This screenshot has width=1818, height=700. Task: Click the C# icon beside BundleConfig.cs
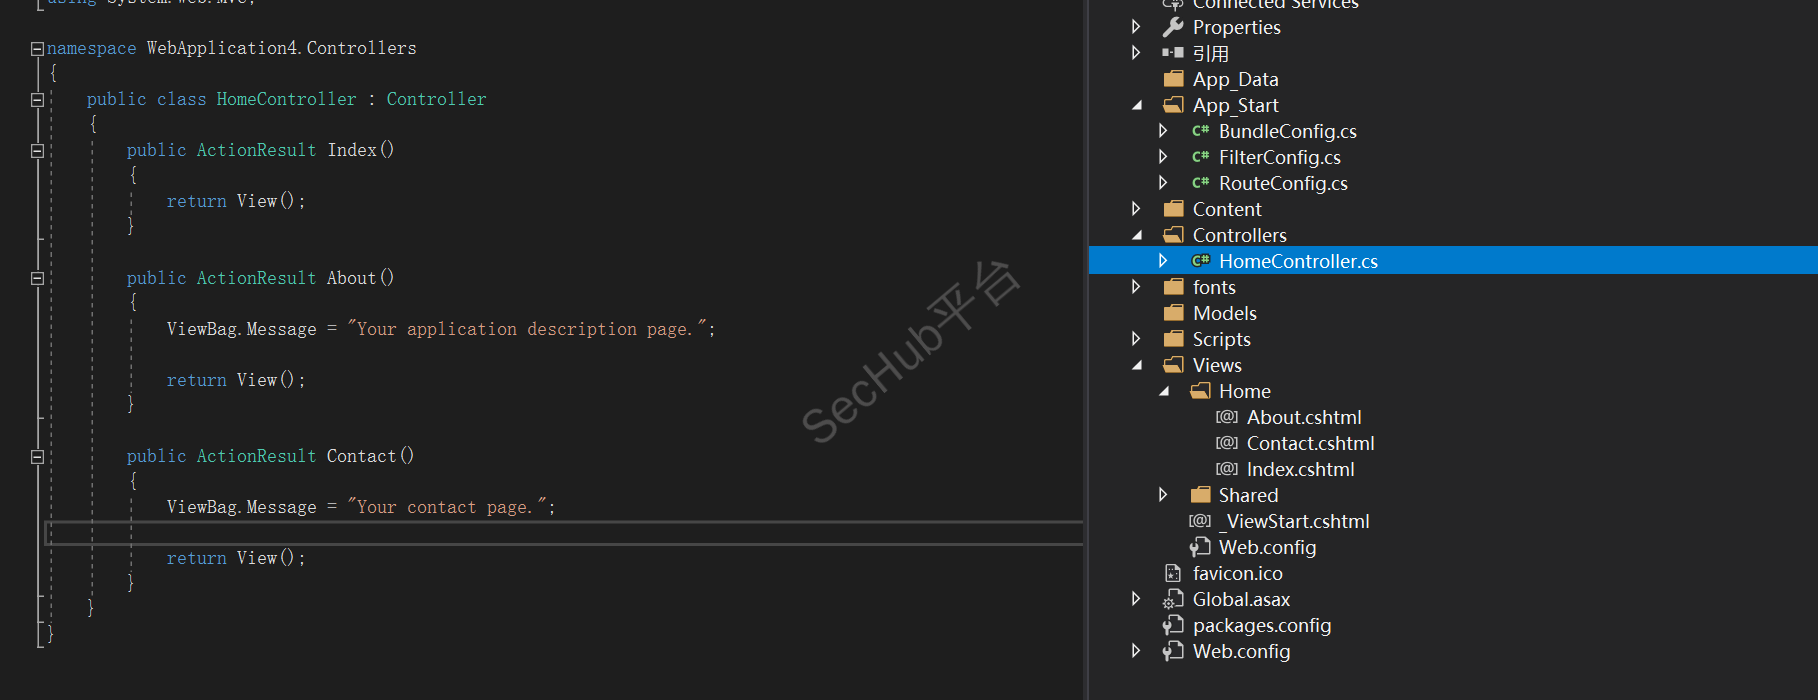click(x=1200, y=131)
